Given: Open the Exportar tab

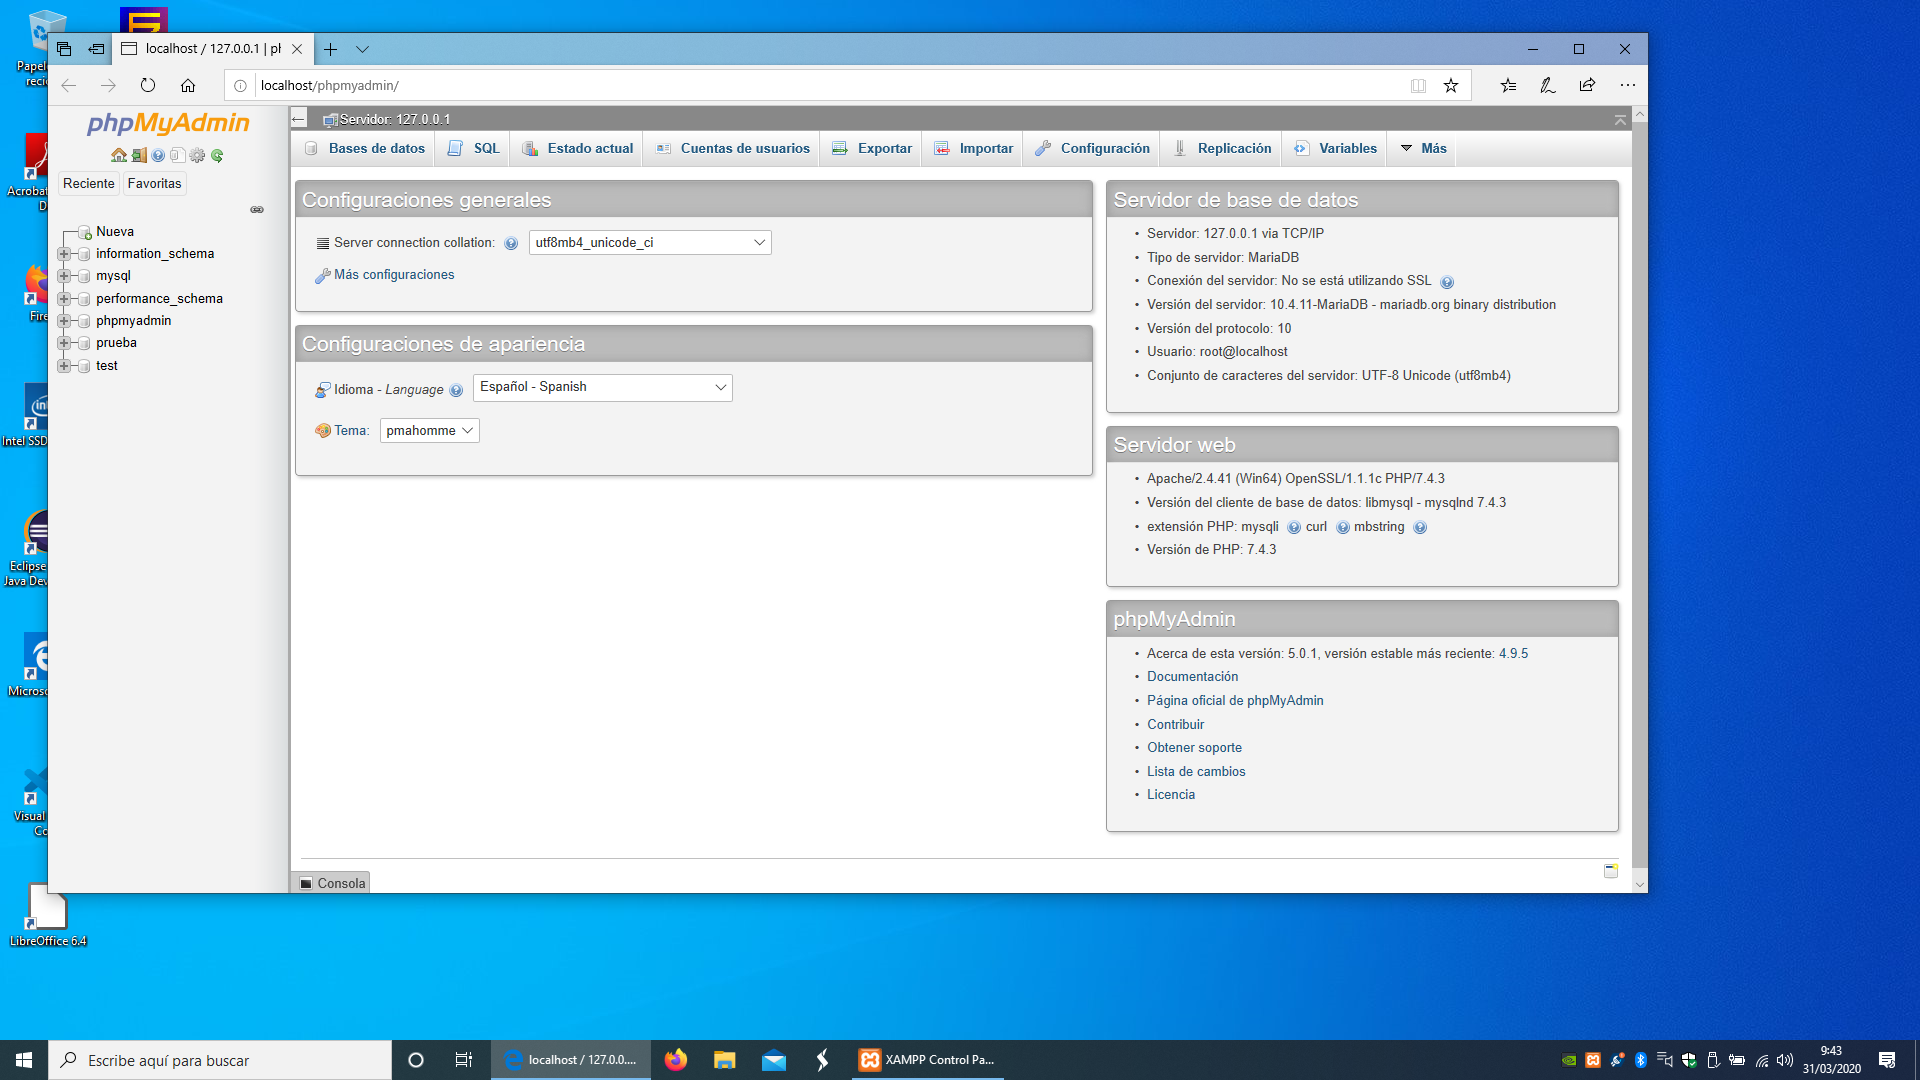Looking at the screenshot, I should click(872, 149).
